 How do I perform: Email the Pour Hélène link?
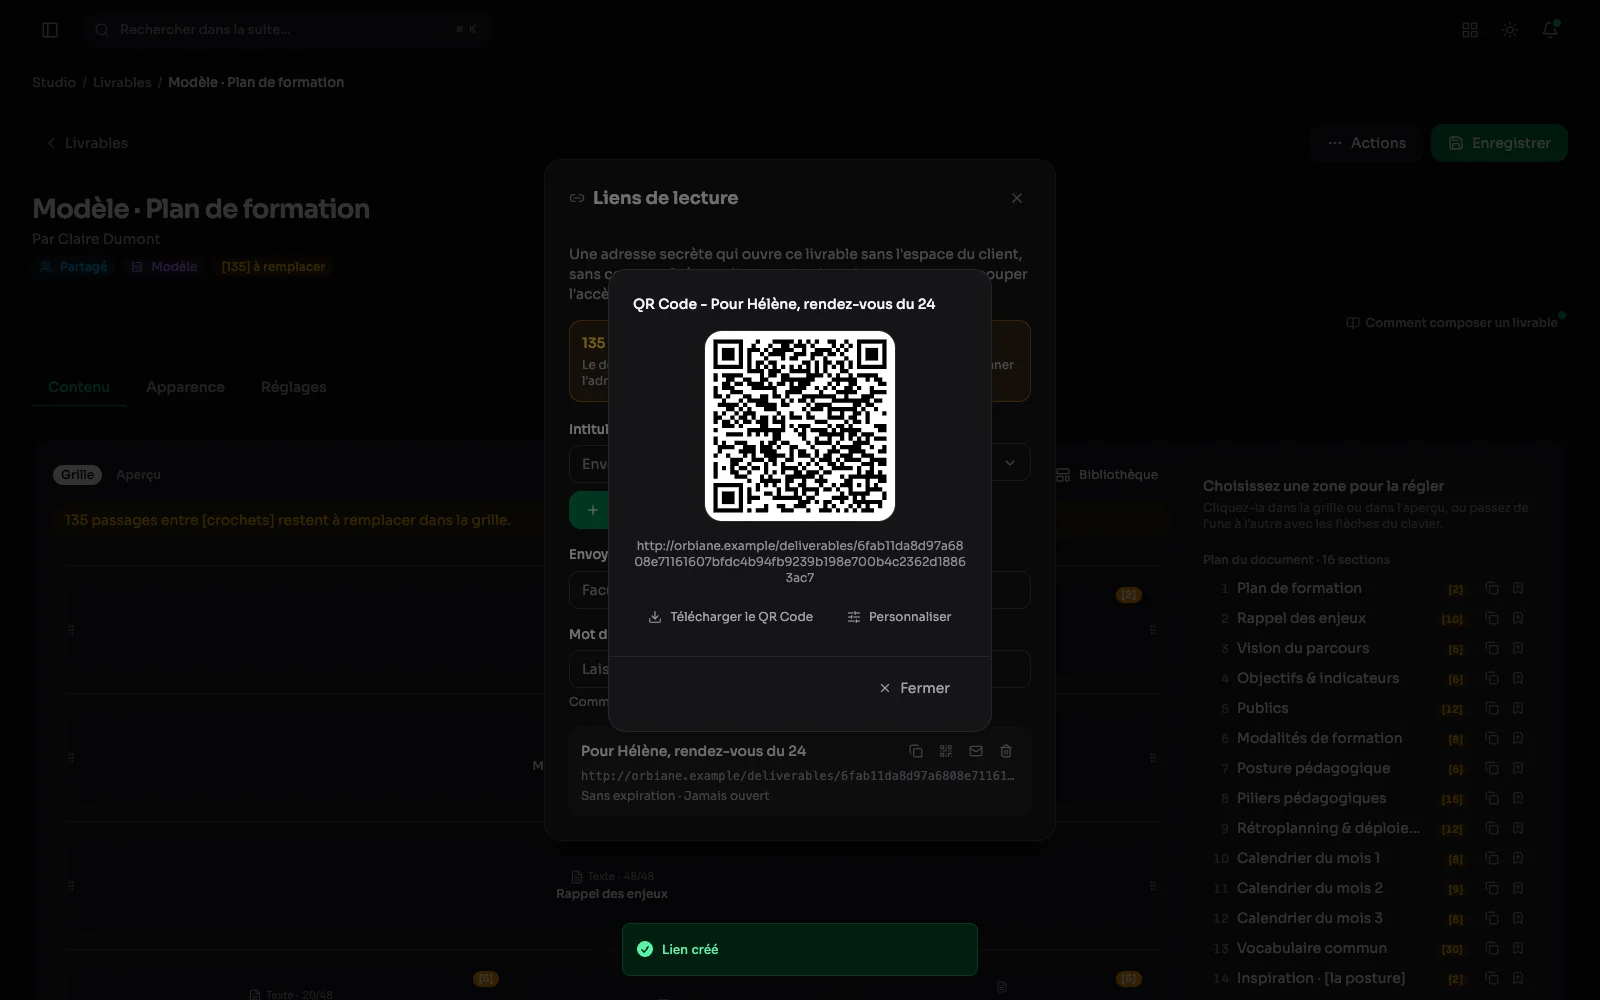pyautogui.click(x=976, y=751)
